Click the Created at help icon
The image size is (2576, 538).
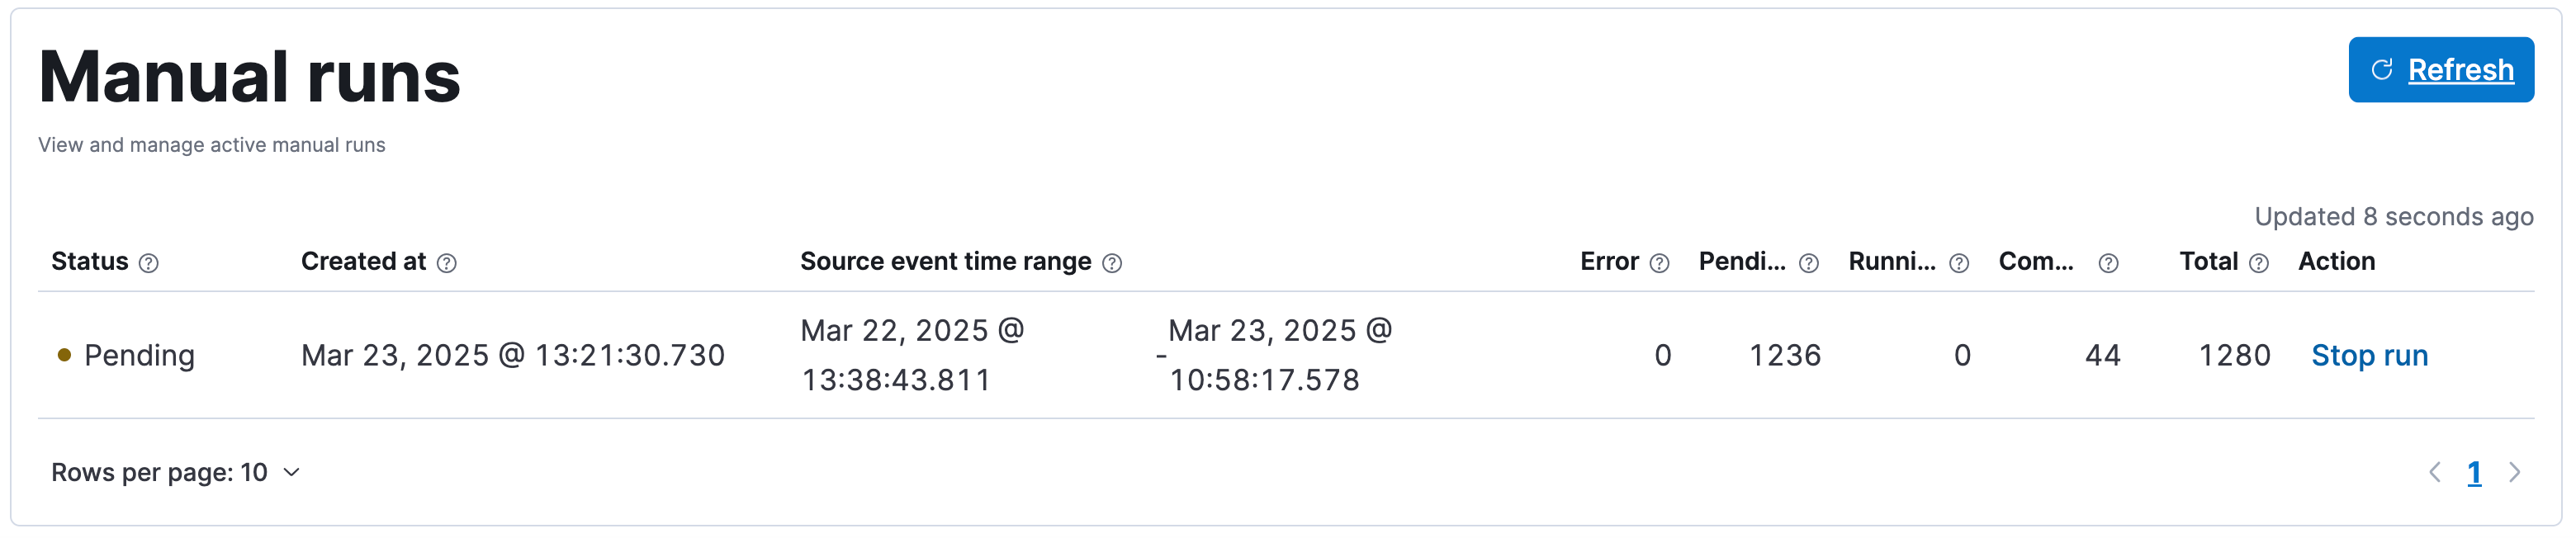click(447, 263)
